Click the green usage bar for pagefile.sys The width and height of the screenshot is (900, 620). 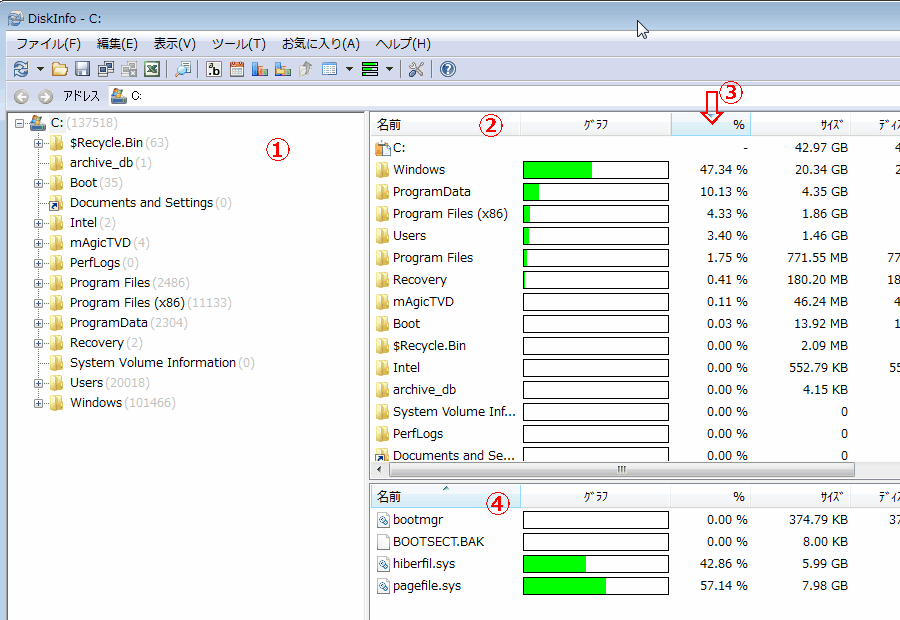(565, 586)
